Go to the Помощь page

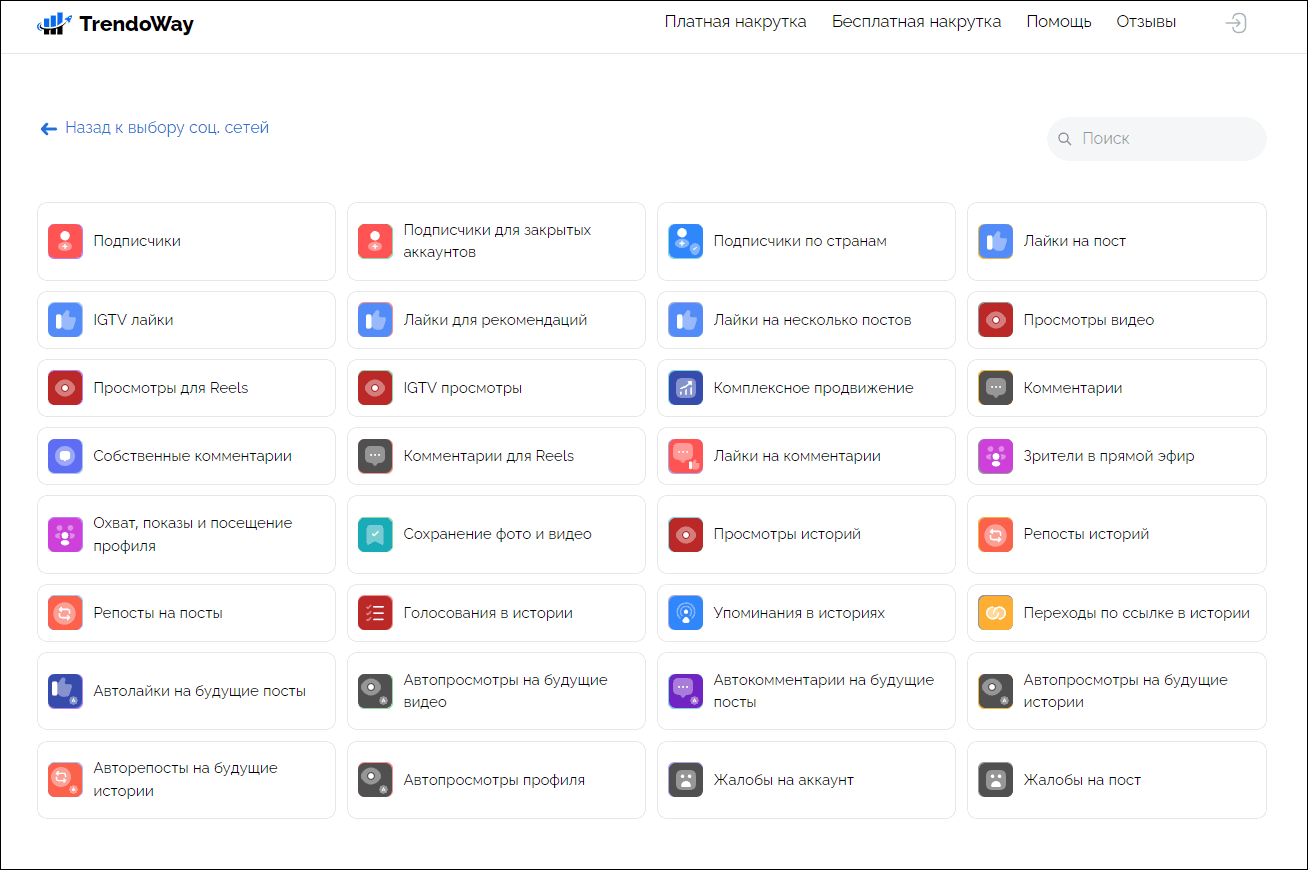[1059, 22]
